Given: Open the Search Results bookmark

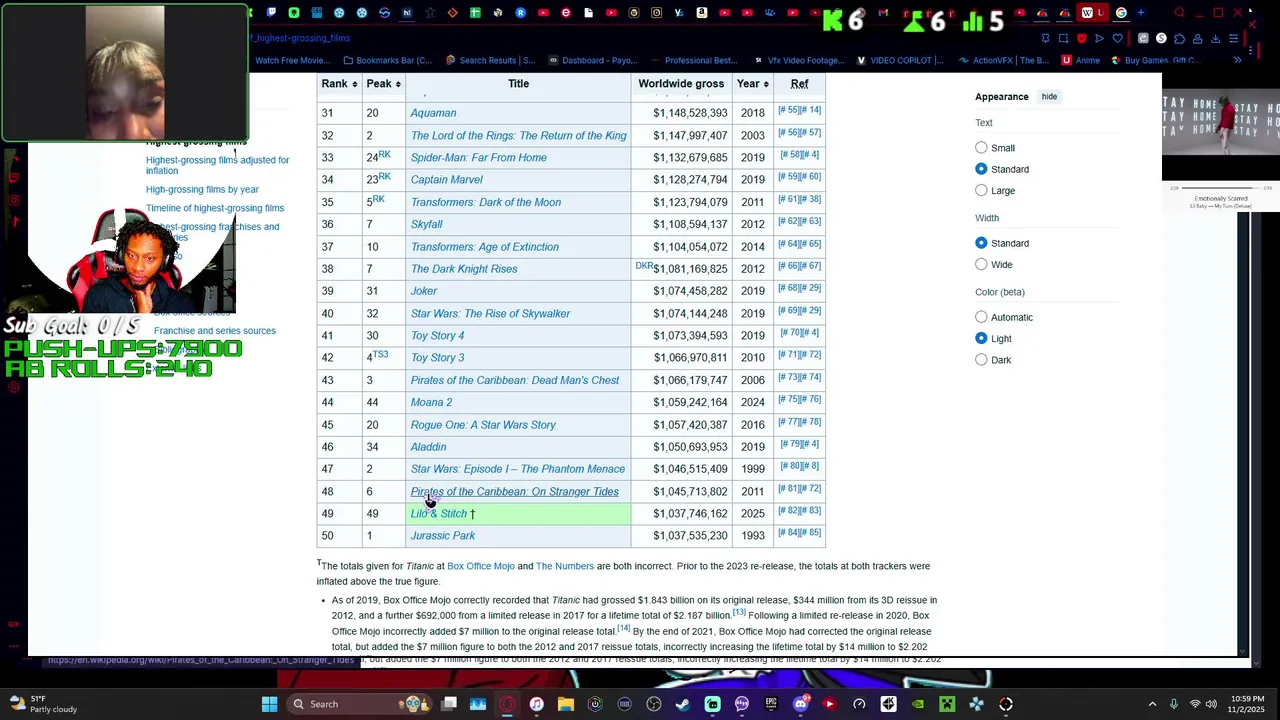Looking at the screenshot, I should tap(490, 60).
